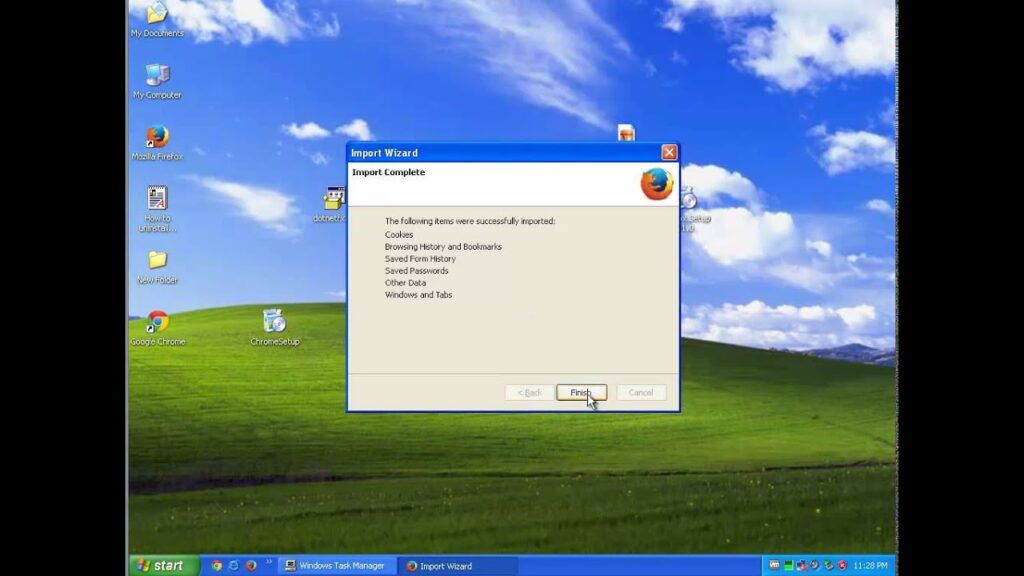
Task: Expand Quick Launch overflow chevron
Action: coord(268,562)
